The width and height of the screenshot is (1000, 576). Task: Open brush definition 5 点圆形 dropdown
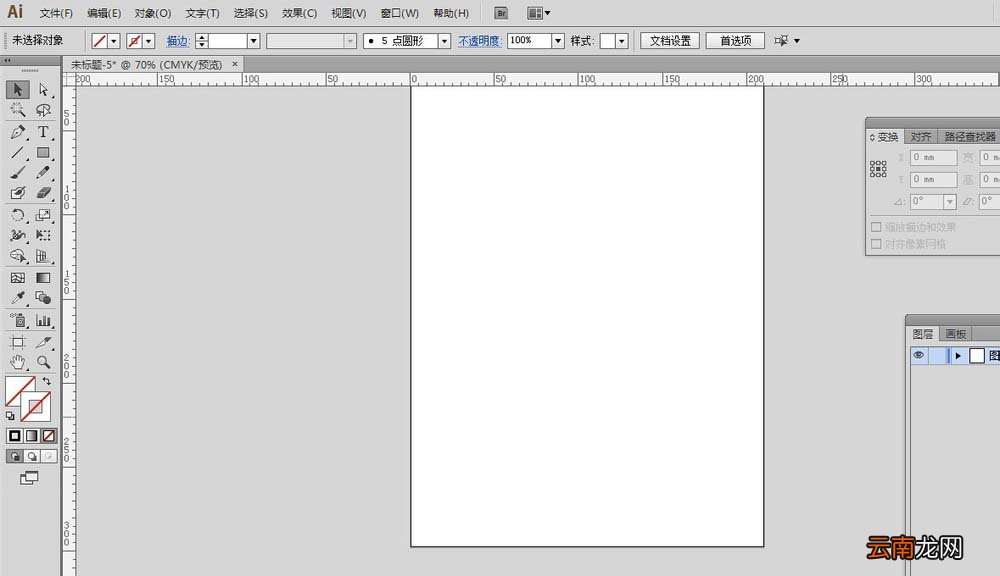click(x=445, y=41)
